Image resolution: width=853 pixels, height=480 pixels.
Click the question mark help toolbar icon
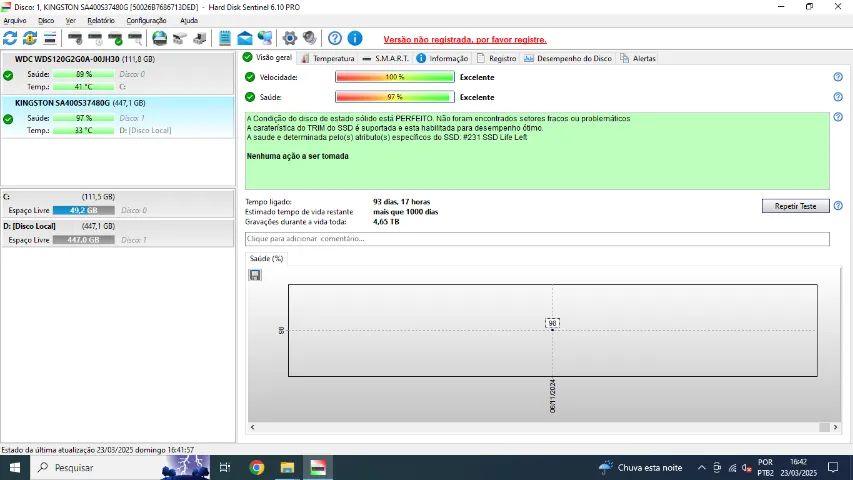(x=335, y=38)
